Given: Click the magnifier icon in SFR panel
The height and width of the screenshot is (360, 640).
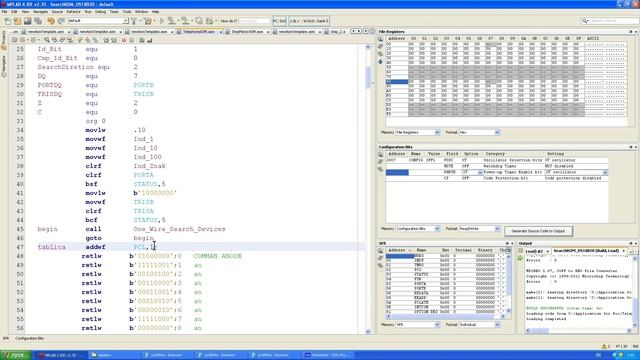Looking at the screenshot, I should pyautogui.click(x=380, y=251).
